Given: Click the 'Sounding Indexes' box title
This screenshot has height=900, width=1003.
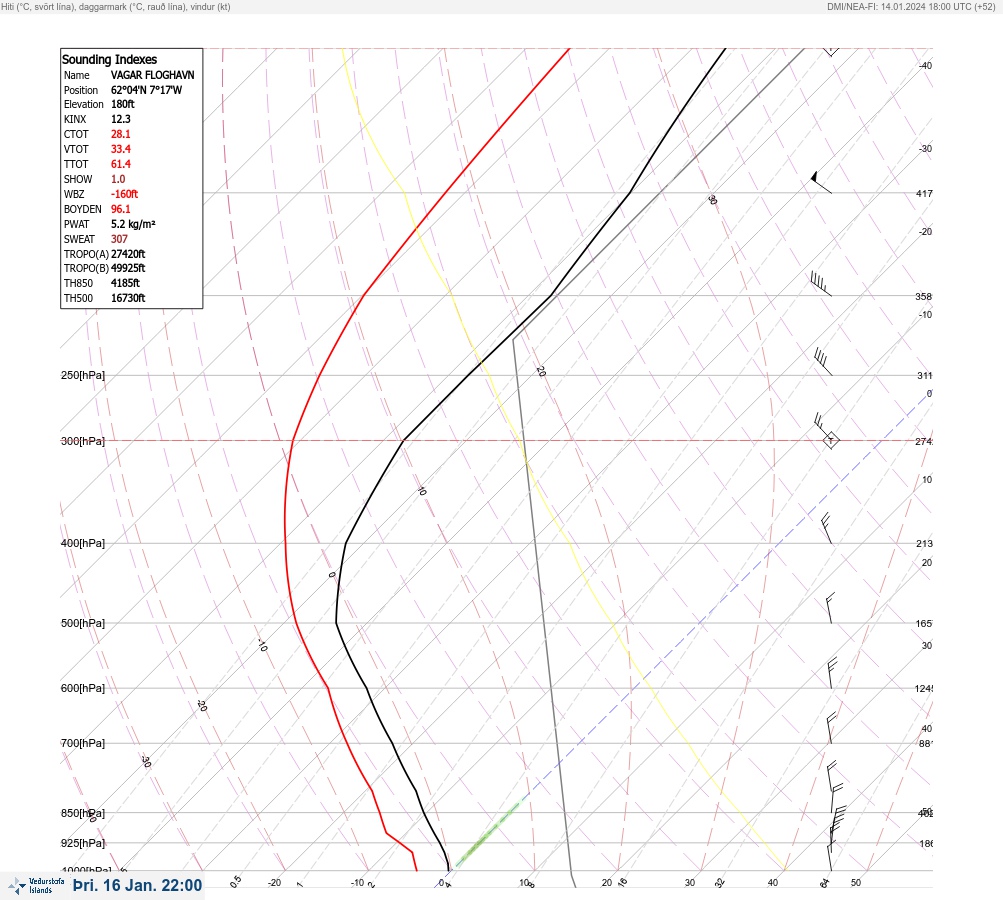Looking at the screenshot, I should 109,59.
